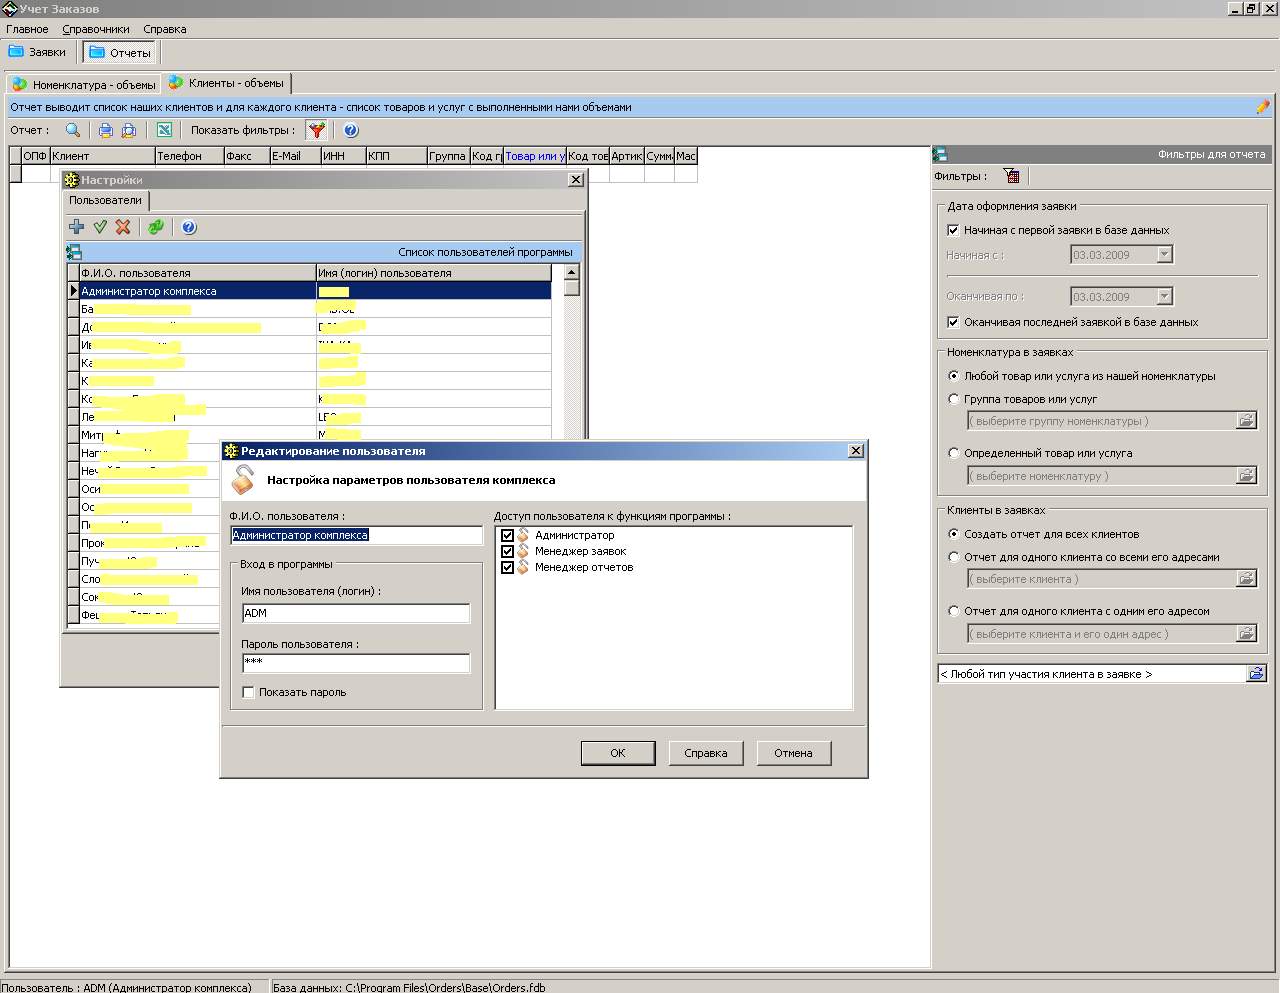Switch to Номенклатура - объемы tab
1280x993 pixels.
tap(84, 85)
